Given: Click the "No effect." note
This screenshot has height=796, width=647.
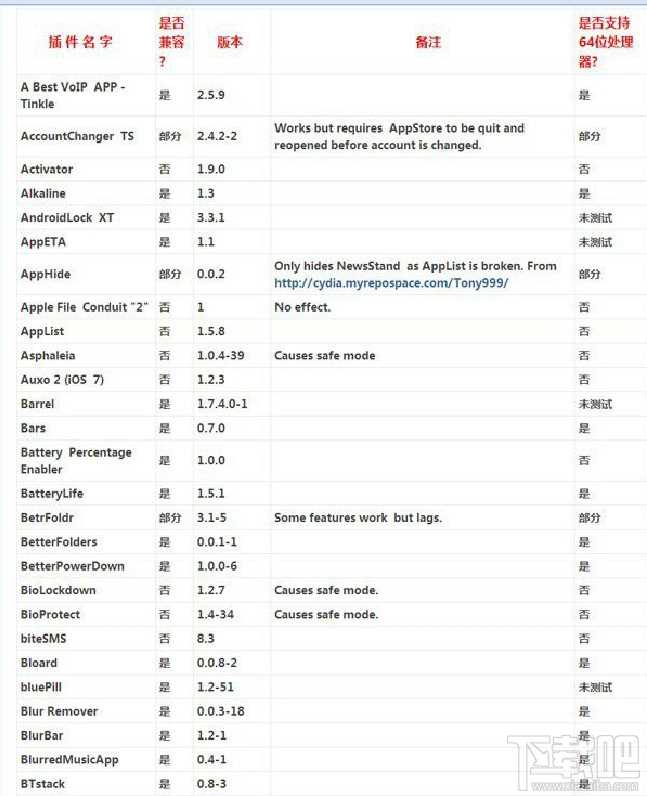Looking at the screenshot, I should 302,307.
